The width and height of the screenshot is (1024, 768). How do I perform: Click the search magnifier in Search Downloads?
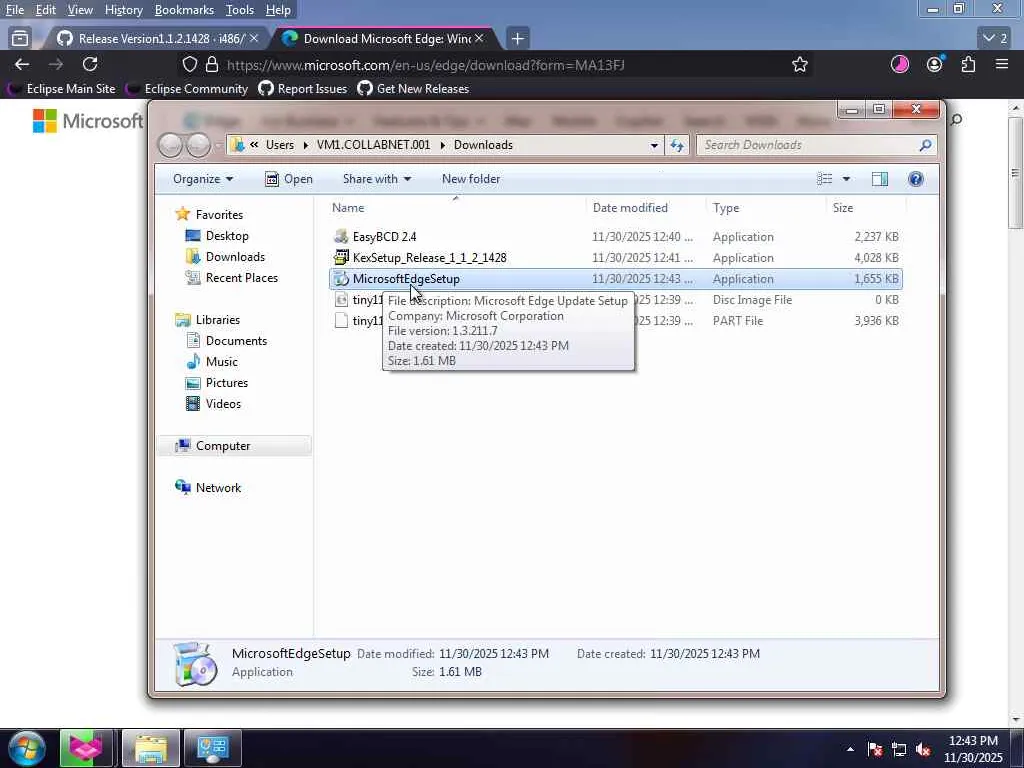click(x=925, y=145)
